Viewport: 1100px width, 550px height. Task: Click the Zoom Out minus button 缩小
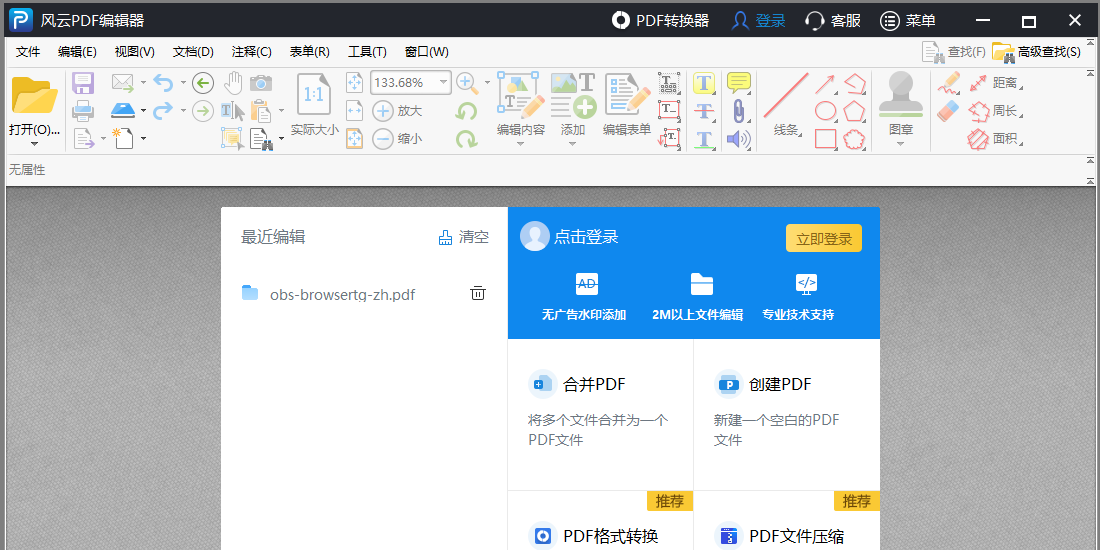[x=397, y=139]
